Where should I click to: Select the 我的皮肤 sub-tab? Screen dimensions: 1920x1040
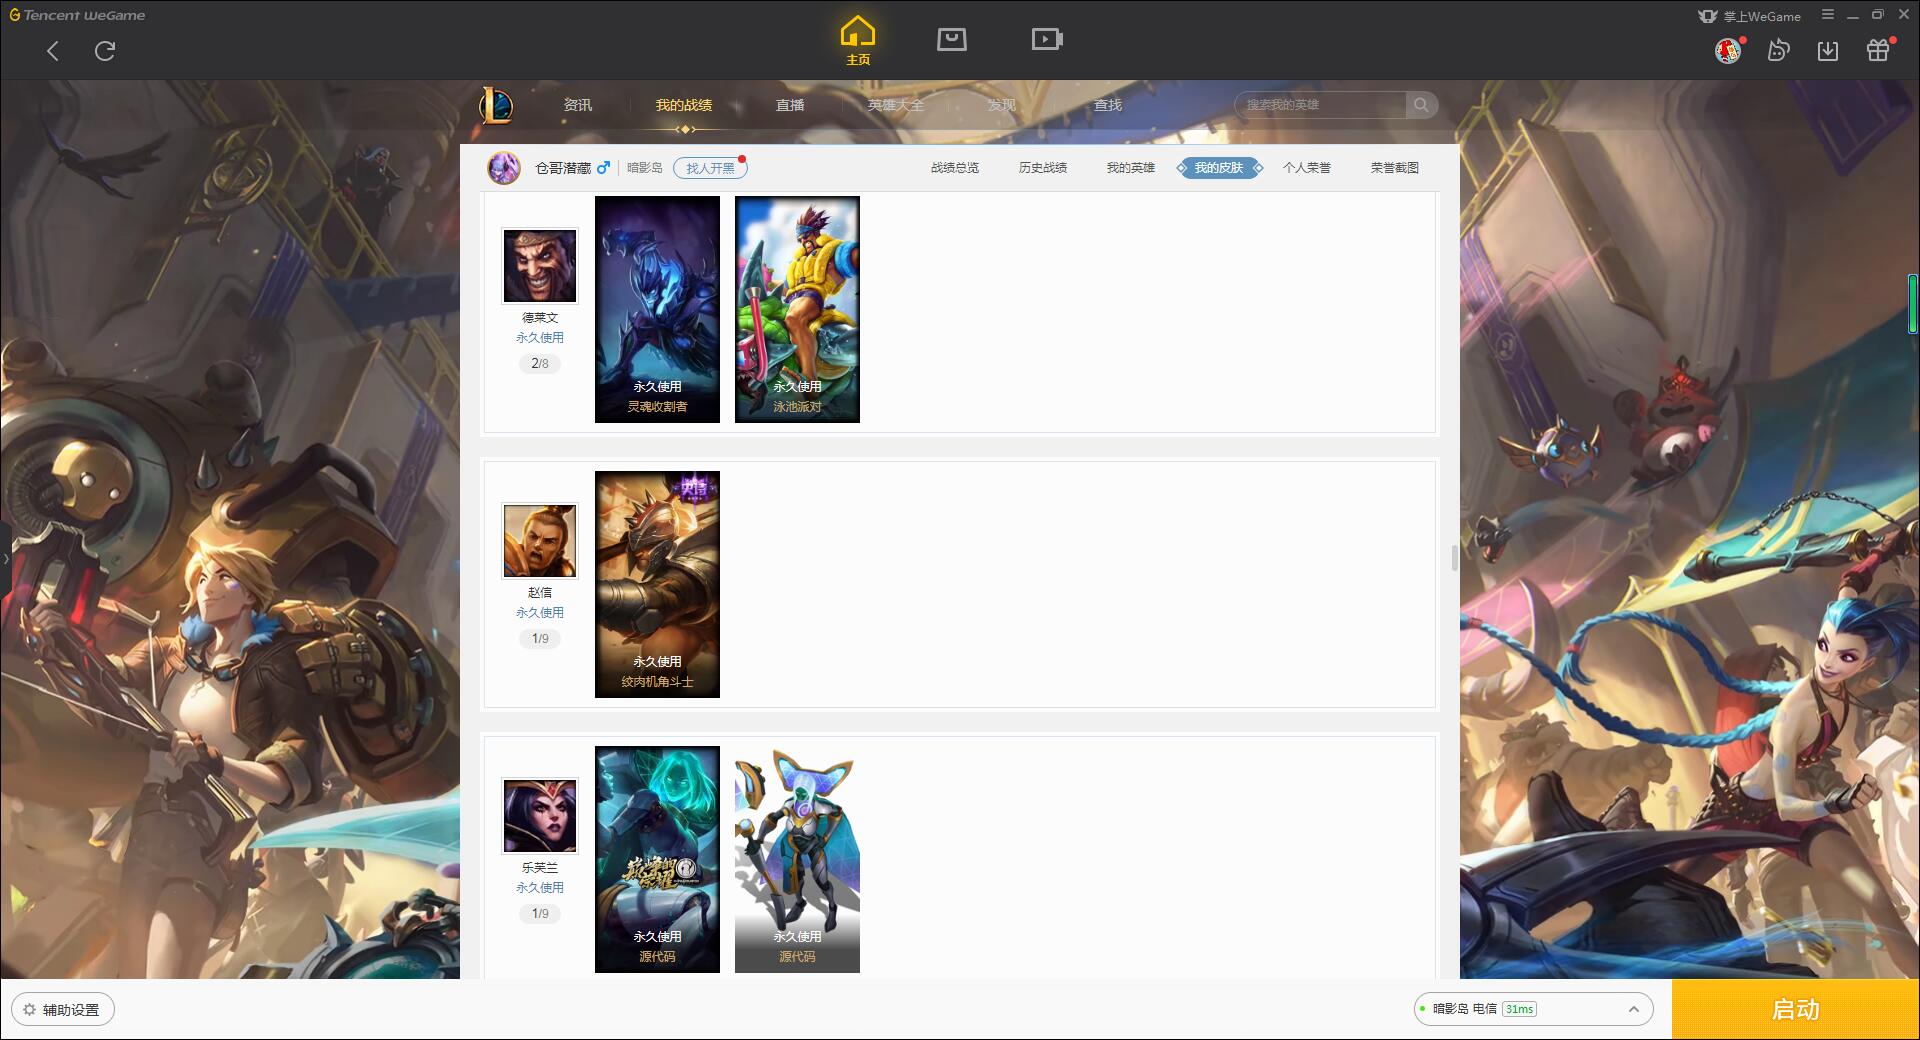[x=1219, y=168]
